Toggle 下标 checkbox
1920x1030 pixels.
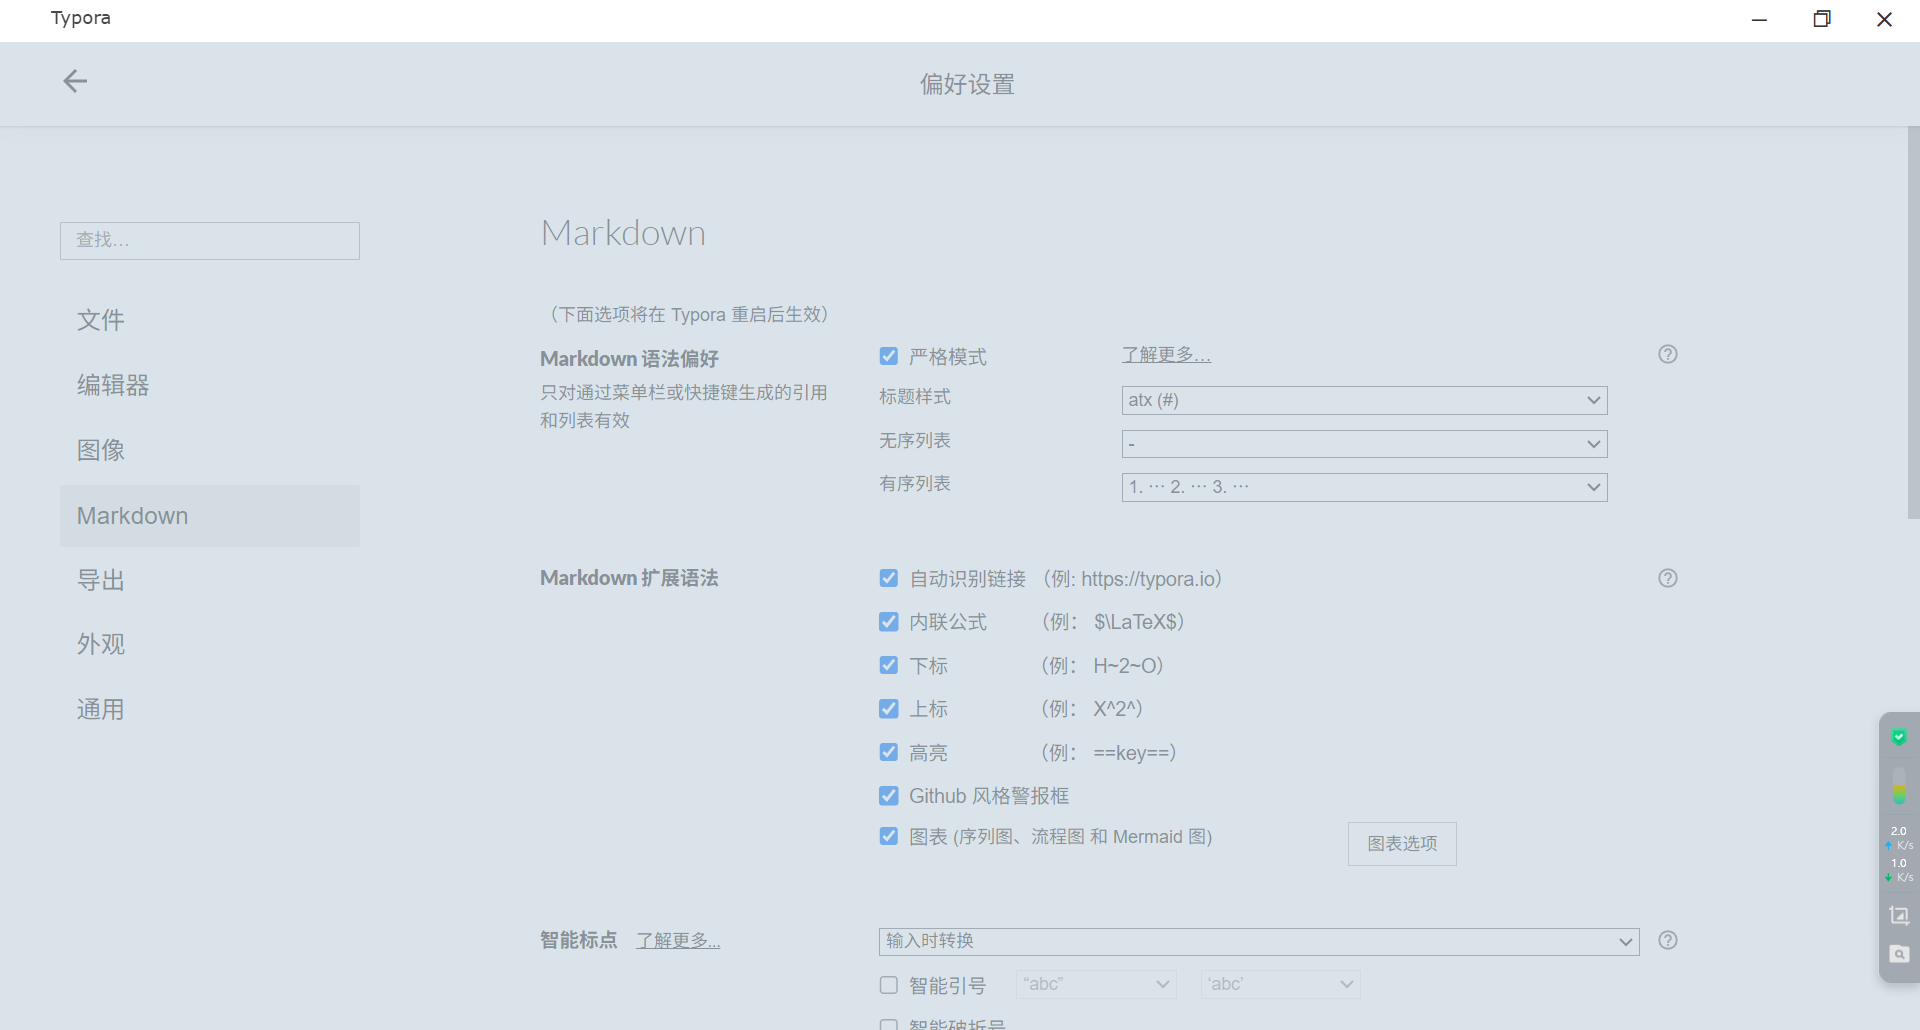tap(888, 665)
